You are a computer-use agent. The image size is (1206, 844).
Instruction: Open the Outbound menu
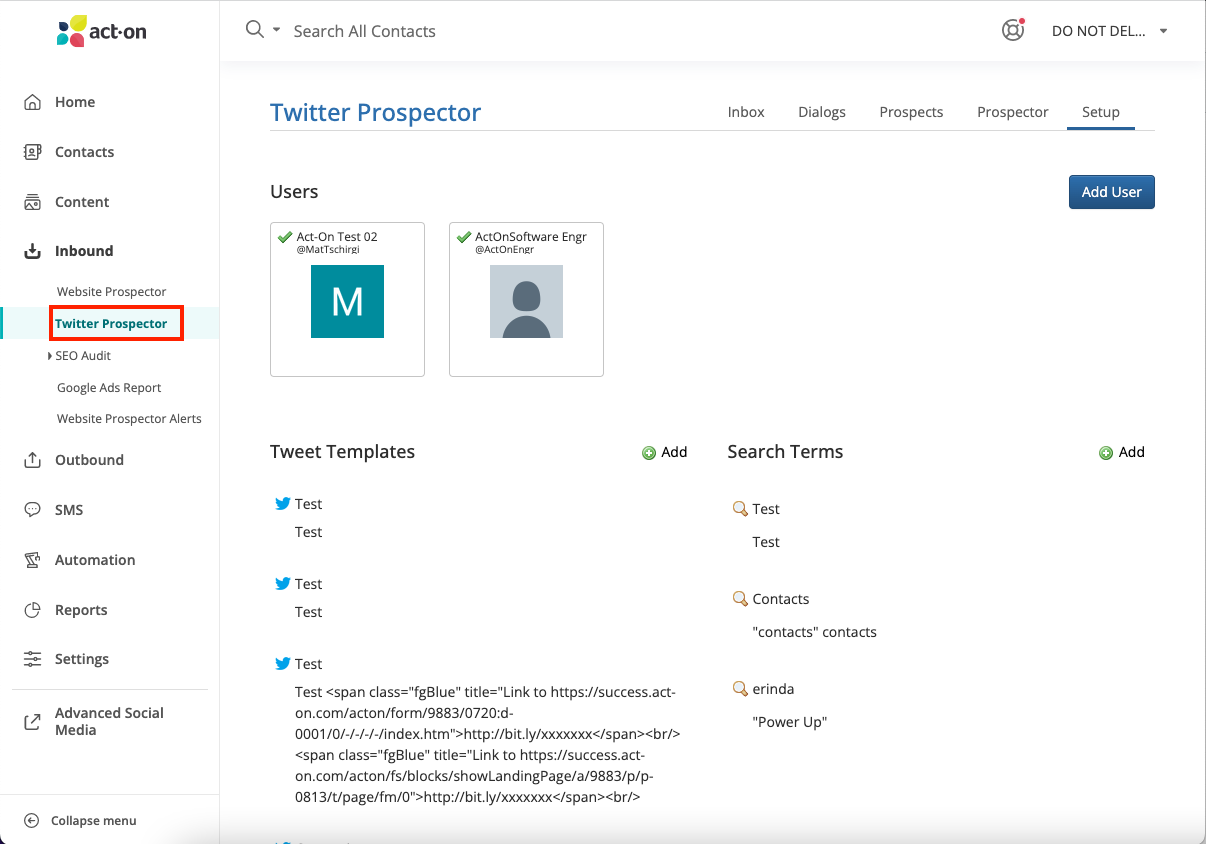[89, 460]
